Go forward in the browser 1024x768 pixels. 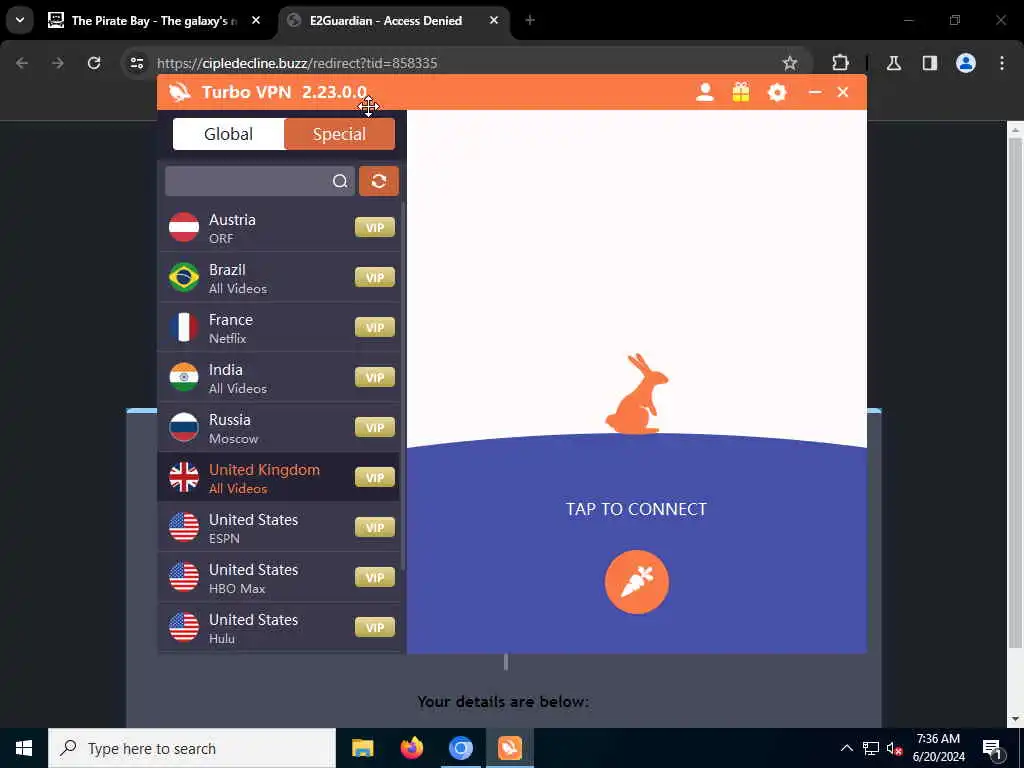pos(58,63)
